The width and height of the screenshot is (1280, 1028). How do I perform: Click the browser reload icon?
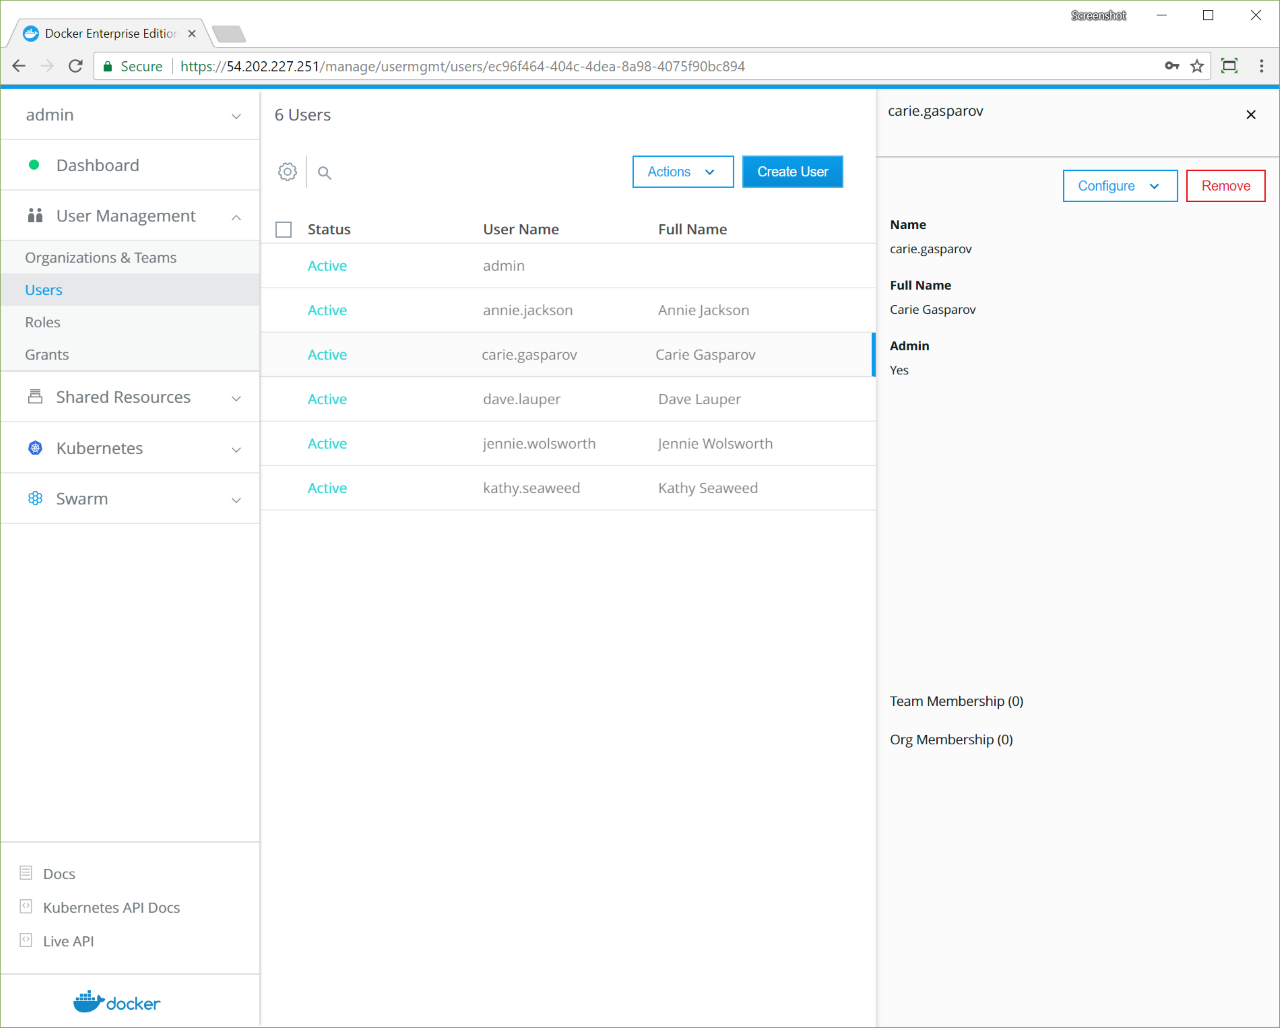tap(75, 66)
